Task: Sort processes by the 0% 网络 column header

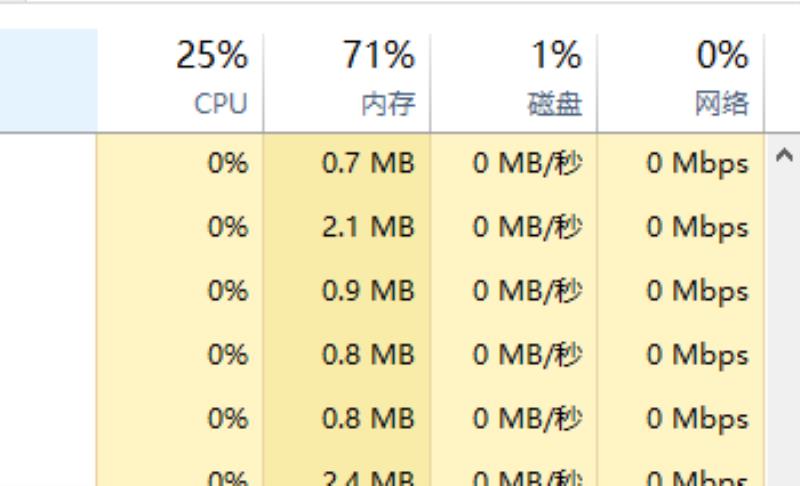Action: click(681, 80)
